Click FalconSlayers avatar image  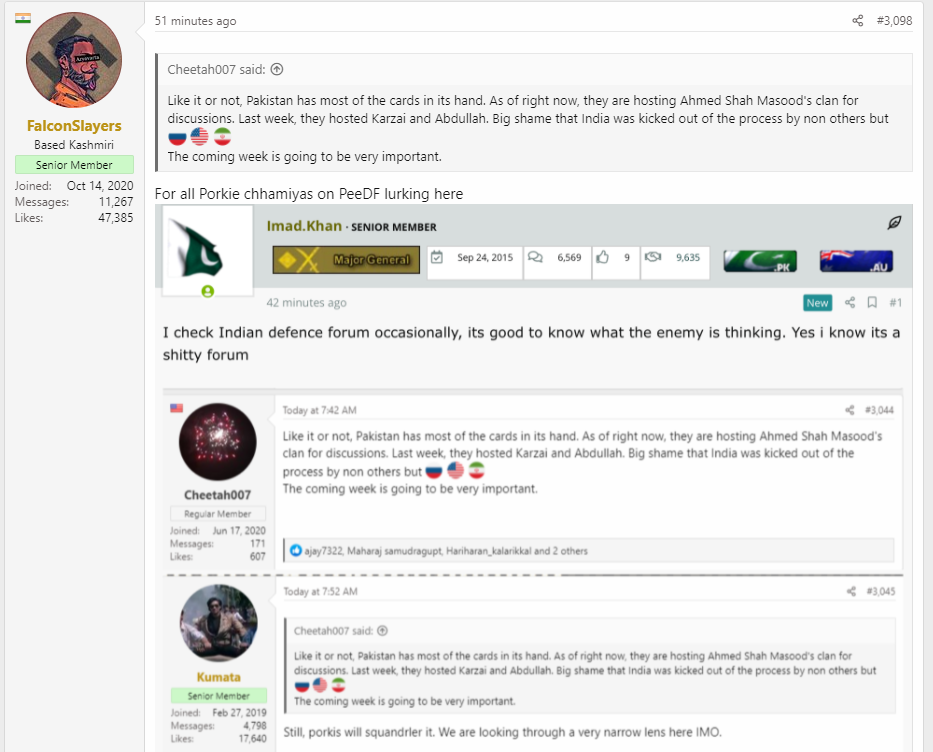[x=74, y=59]
